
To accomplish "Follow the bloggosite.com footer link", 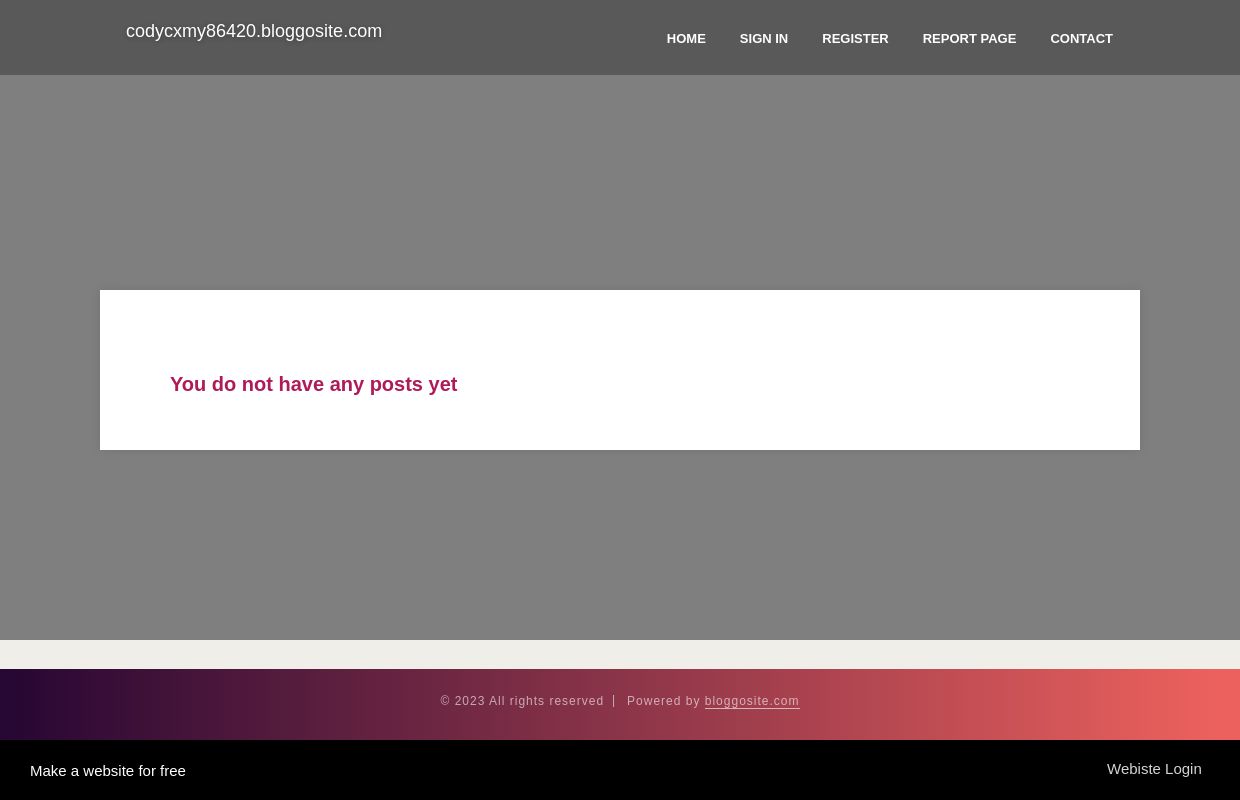I will [751, 701].
